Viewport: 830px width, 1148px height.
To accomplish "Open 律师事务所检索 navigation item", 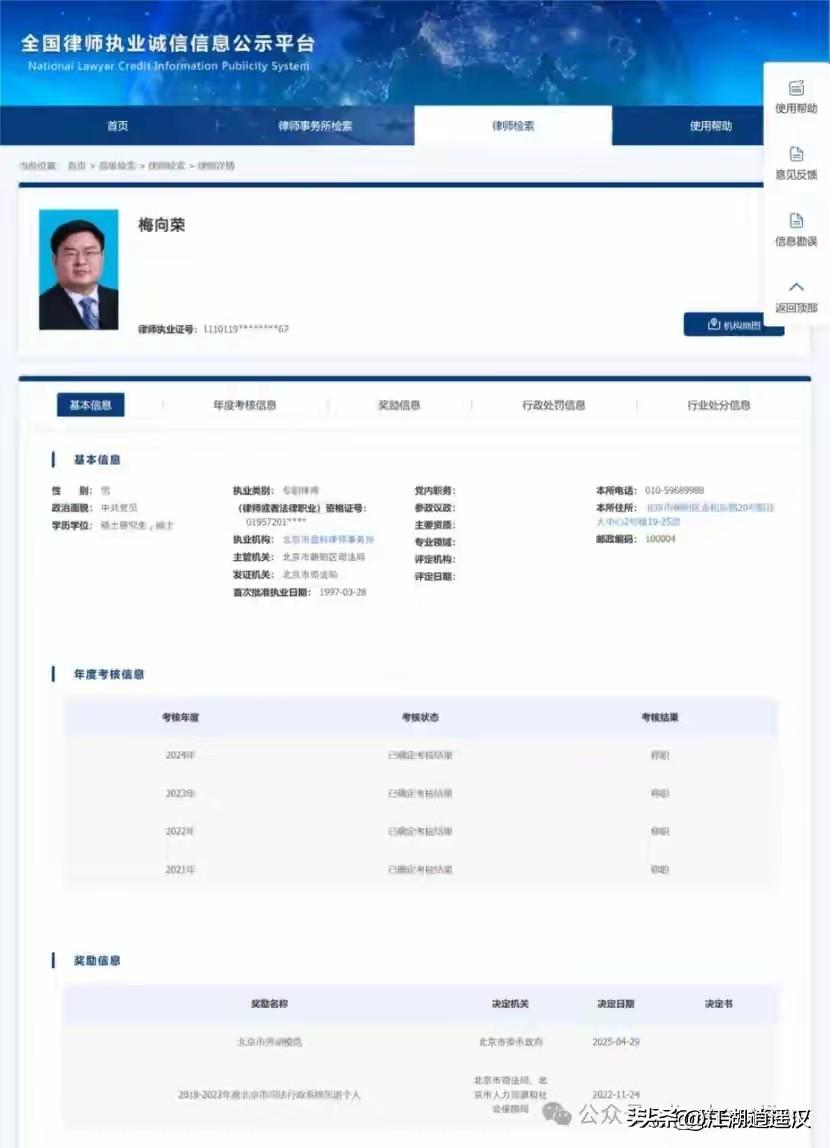I will click(x=315, y=126).
